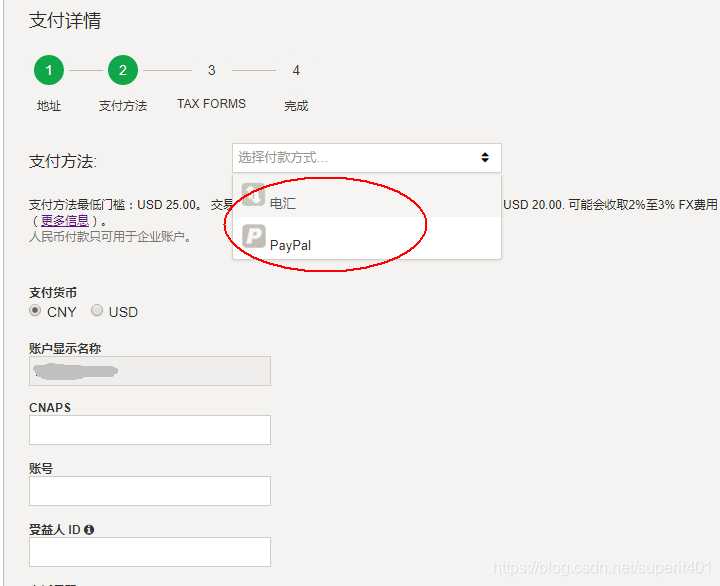The height and width of the screenshot is (586, 720).
Task: Click the 受益人 ID input field
Action: (x=150, y=552)
